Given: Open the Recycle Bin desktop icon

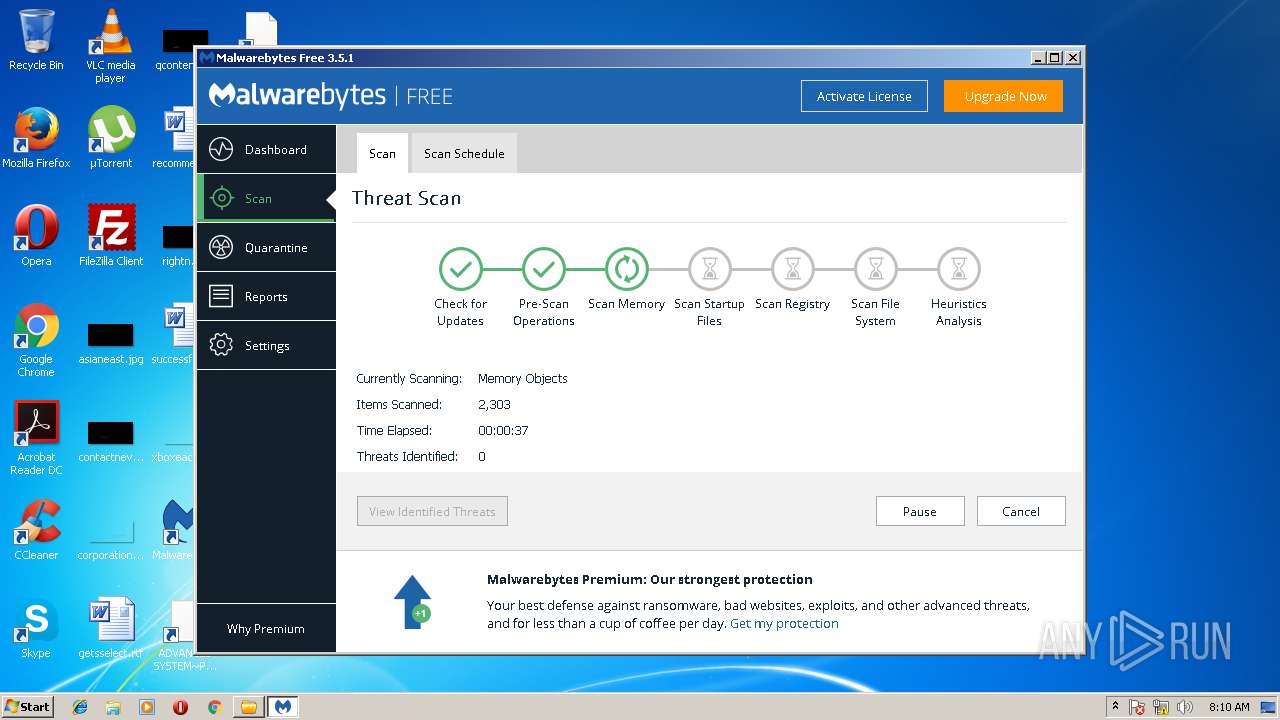Looking at the screenshot, I should coord(36,40).
